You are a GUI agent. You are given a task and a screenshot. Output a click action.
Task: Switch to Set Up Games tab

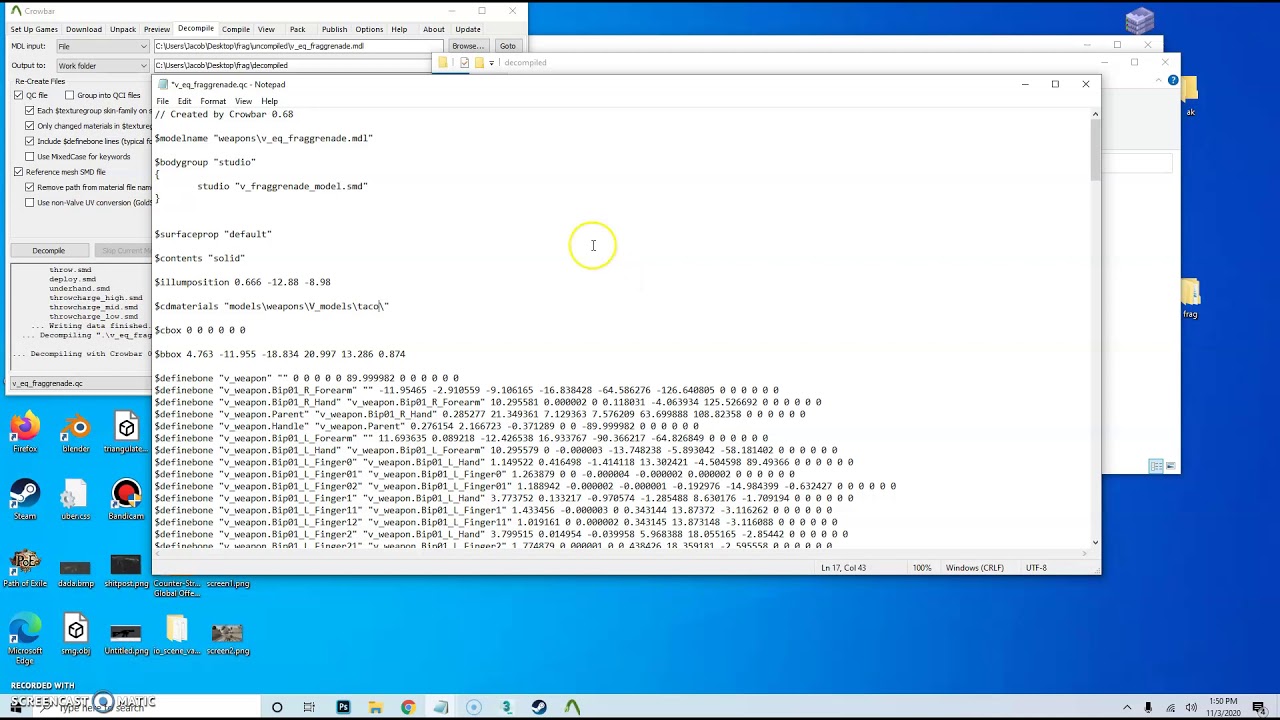click(34, 29)
